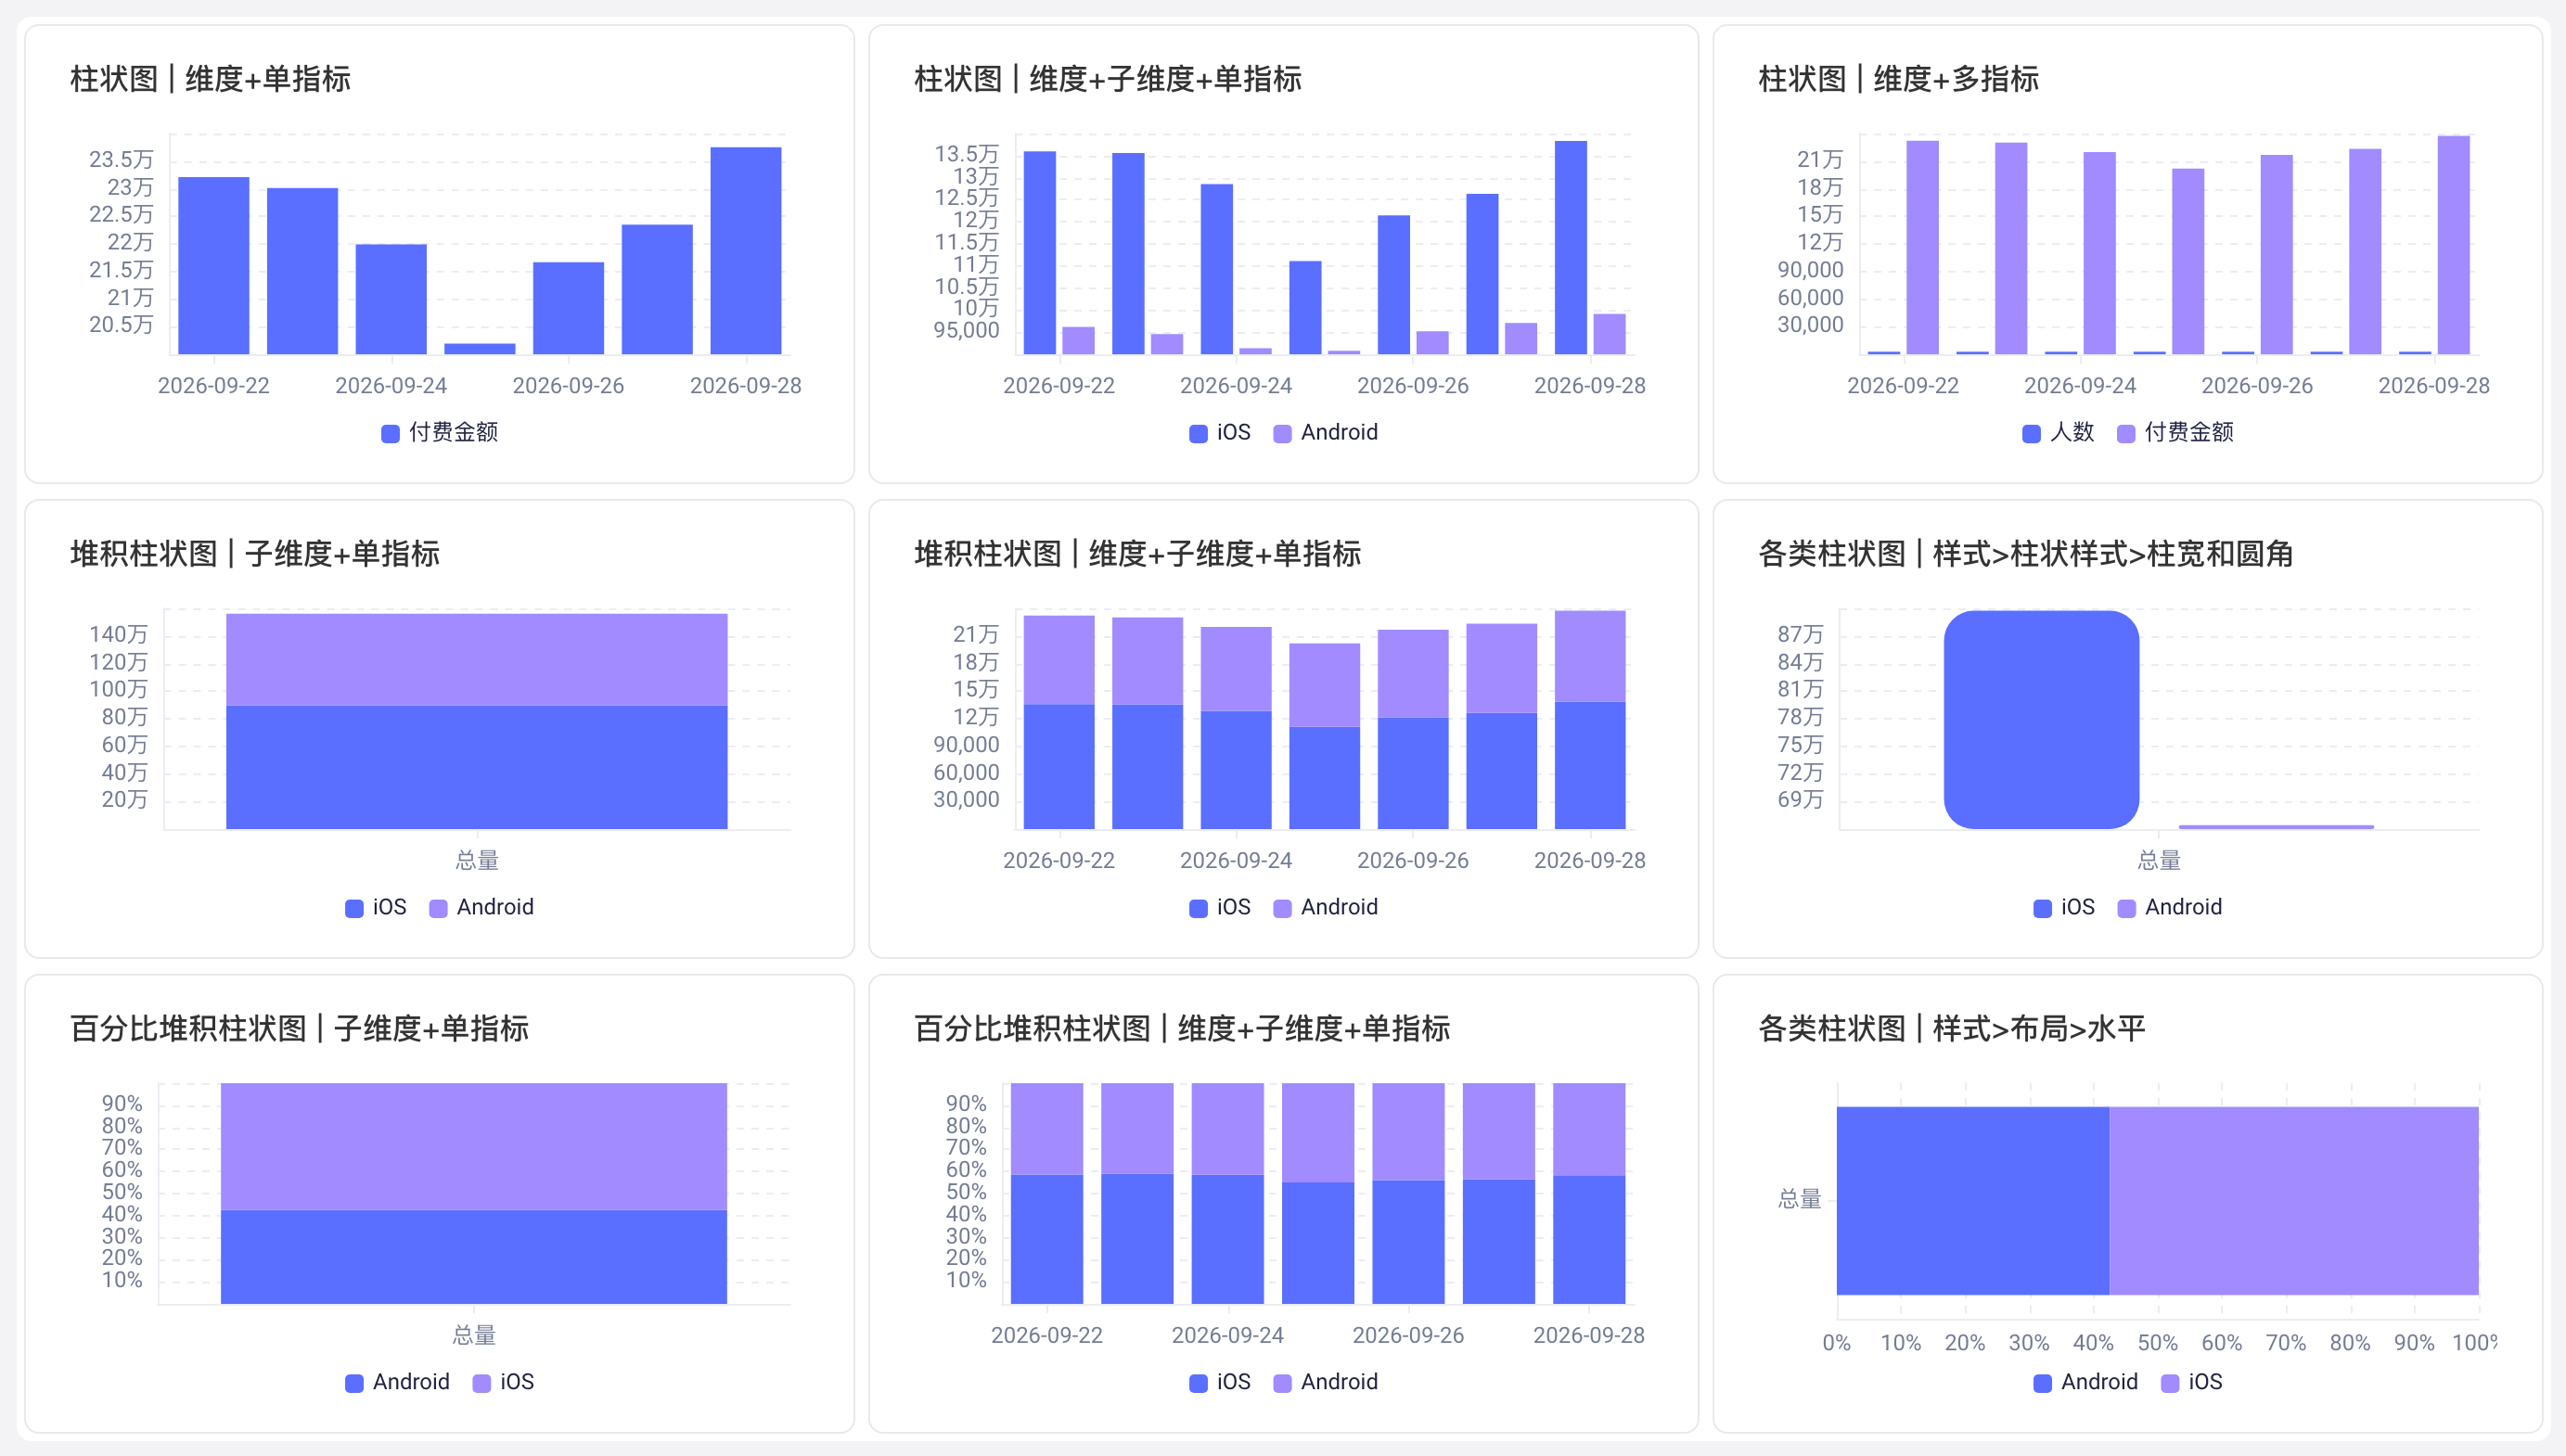This screenshot has height=1456, width=2566.
Task: Click the title 各类柱状图｜样式>布局>水平
Action: point(1952,1029)
